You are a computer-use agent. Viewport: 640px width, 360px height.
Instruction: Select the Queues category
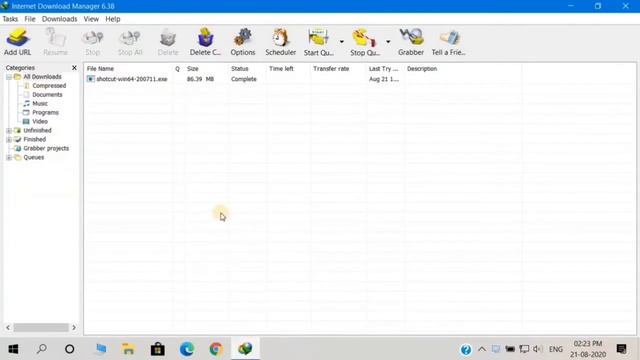[33, 158]
